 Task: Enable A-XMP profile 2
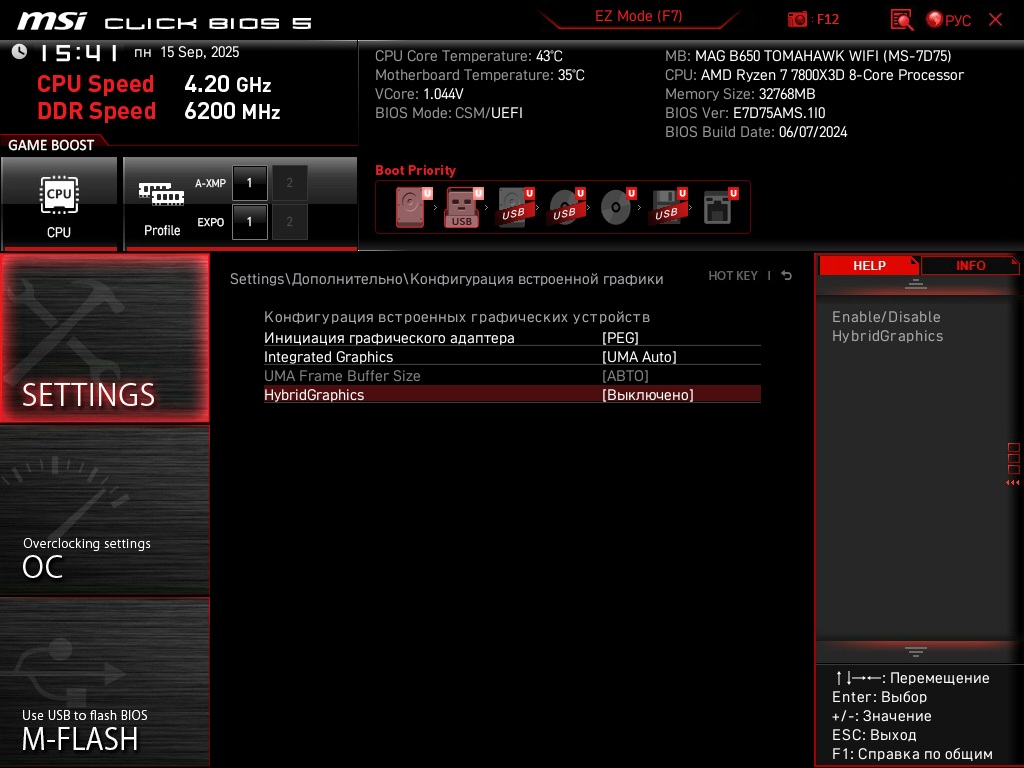[289, 183]
